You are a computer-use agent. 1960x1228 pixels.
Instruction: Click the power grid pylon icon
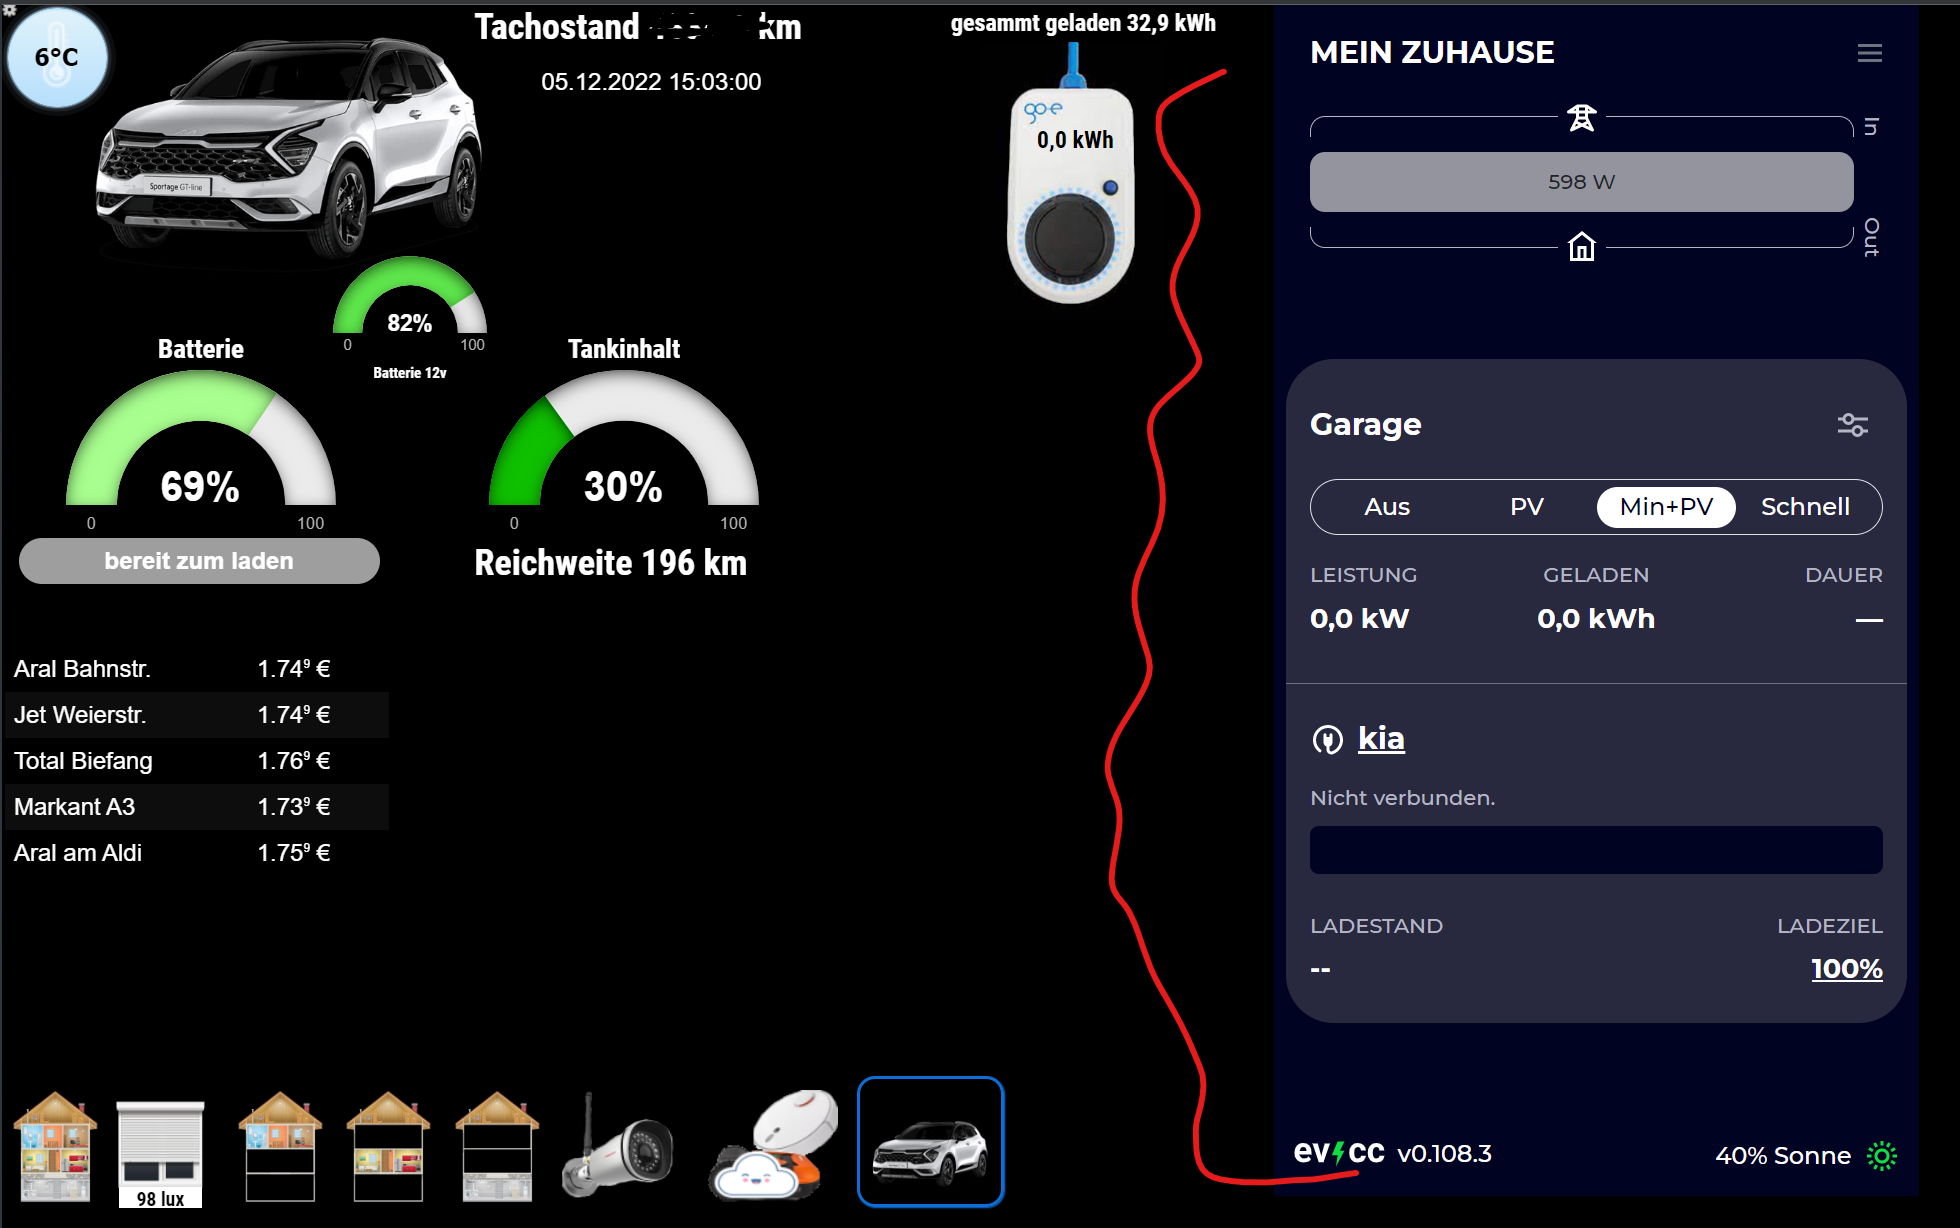tap(1581, 118)
